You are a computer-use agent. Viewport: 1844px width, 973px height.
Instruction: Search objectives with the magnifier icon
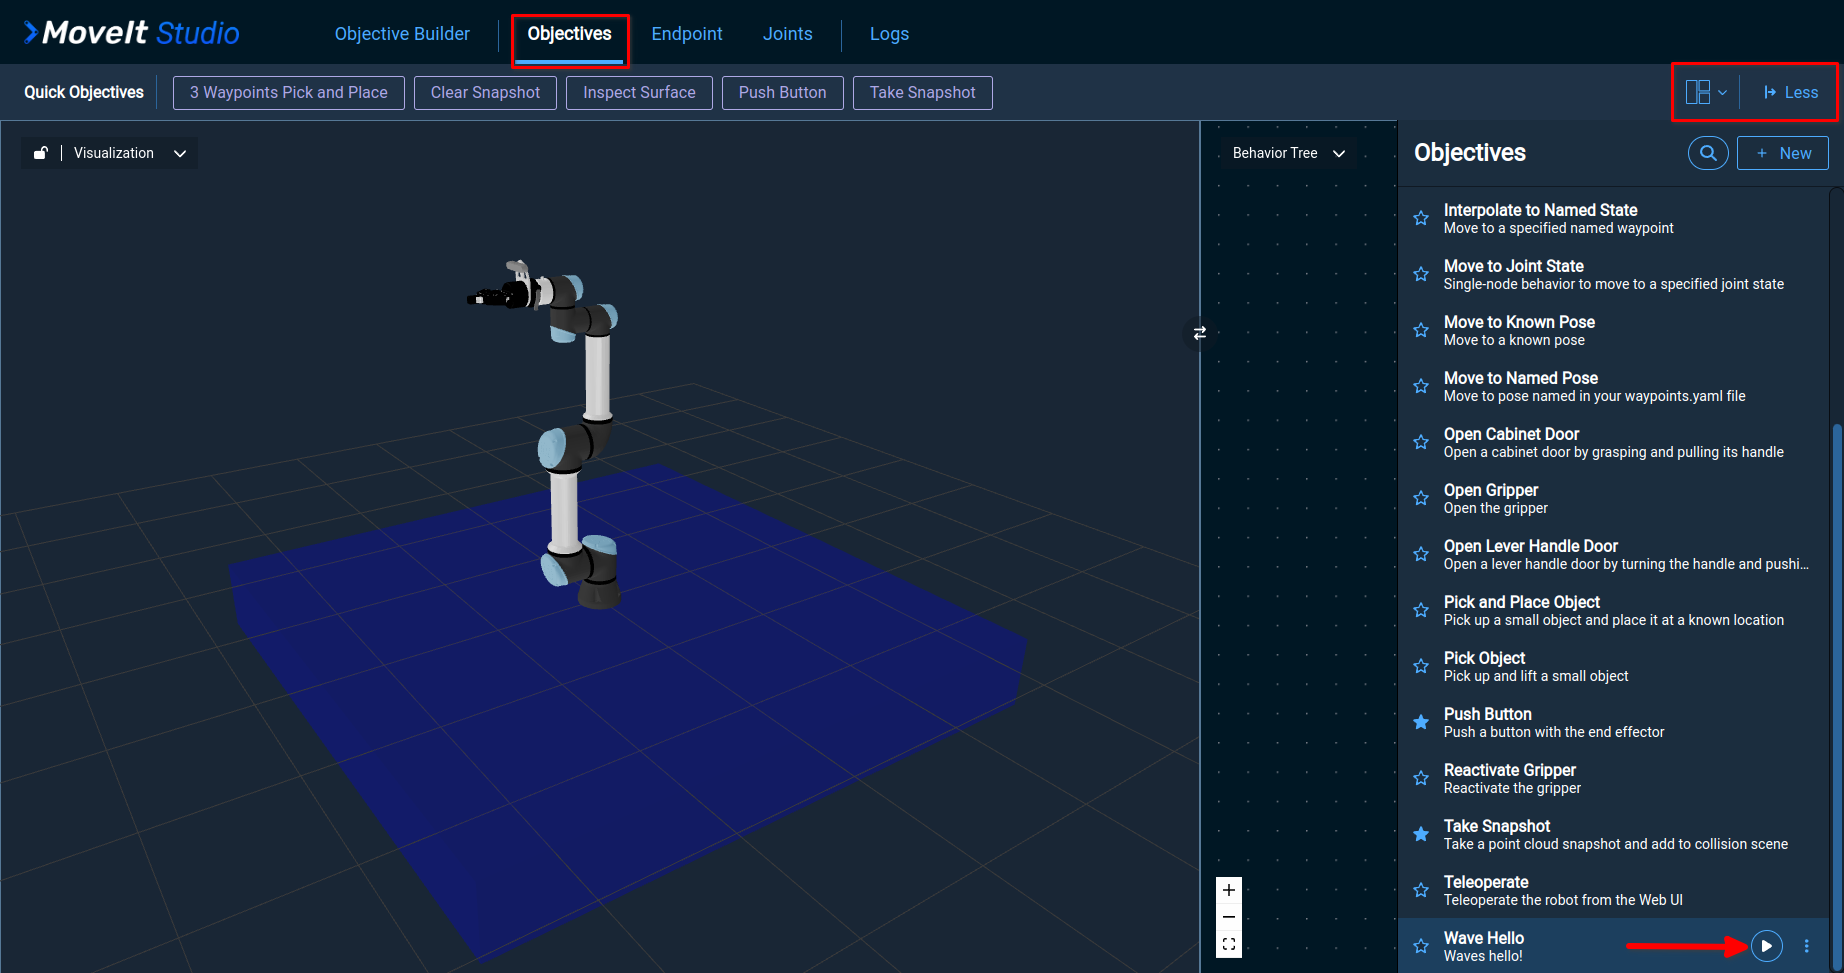[1708, 153]
